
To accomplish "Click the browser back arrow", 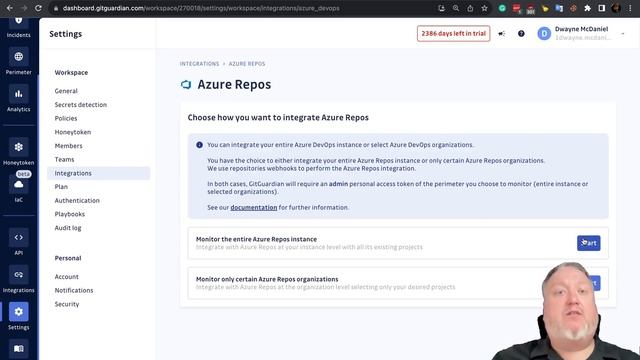I will pyautogui.click(x=9, y=8).
